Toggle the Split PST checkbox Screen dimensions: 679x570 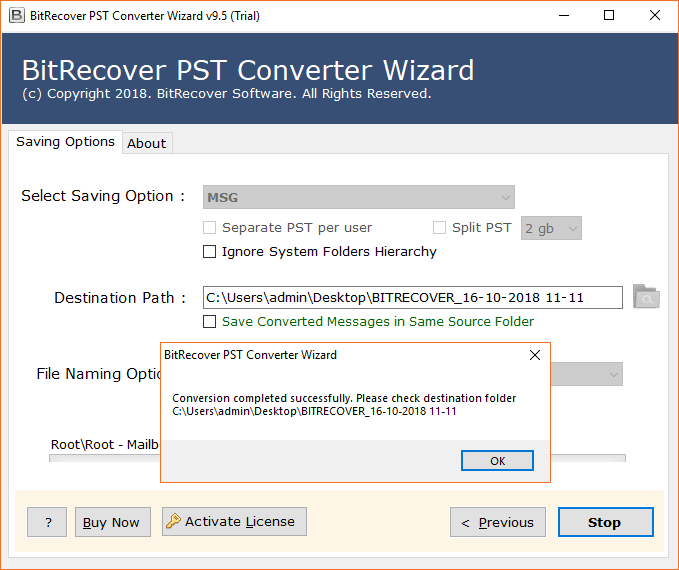tap(440, 227)
